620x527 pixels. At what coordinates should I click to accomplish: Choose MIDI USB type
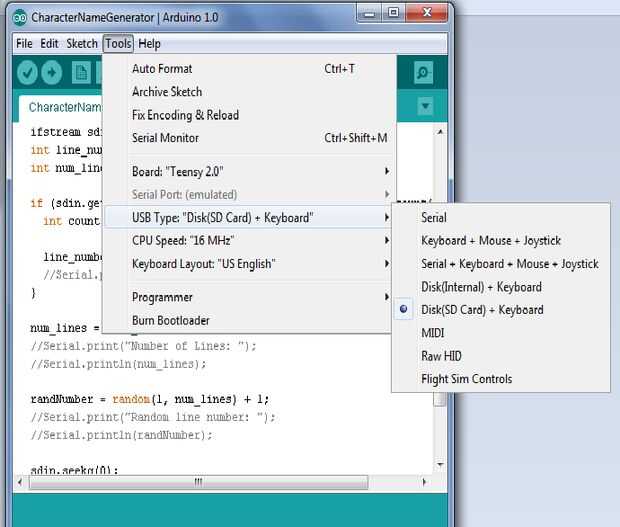coord(501,333)
